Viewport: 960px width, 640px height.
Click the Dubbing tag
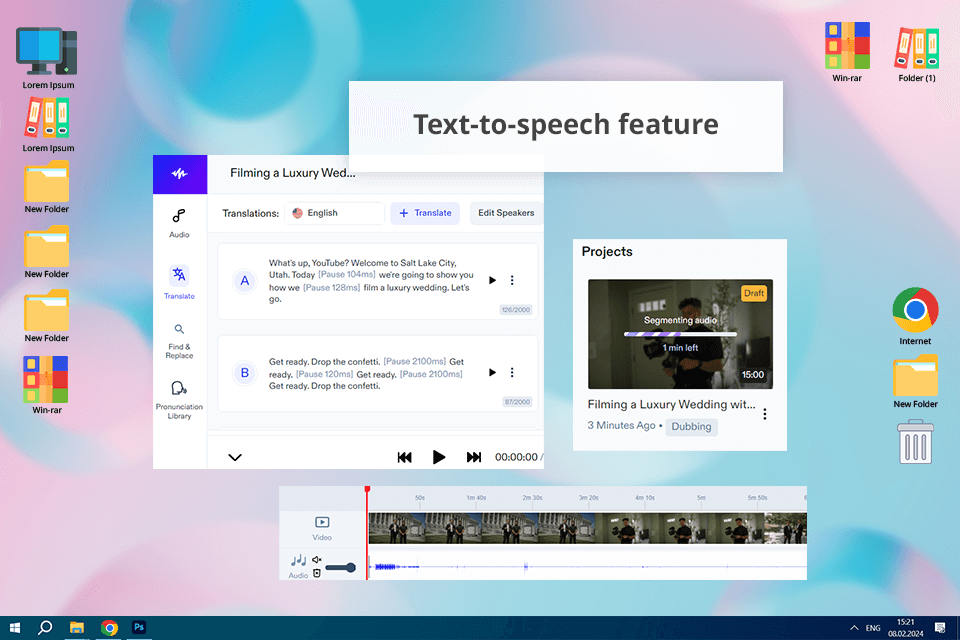pos(691,427)
